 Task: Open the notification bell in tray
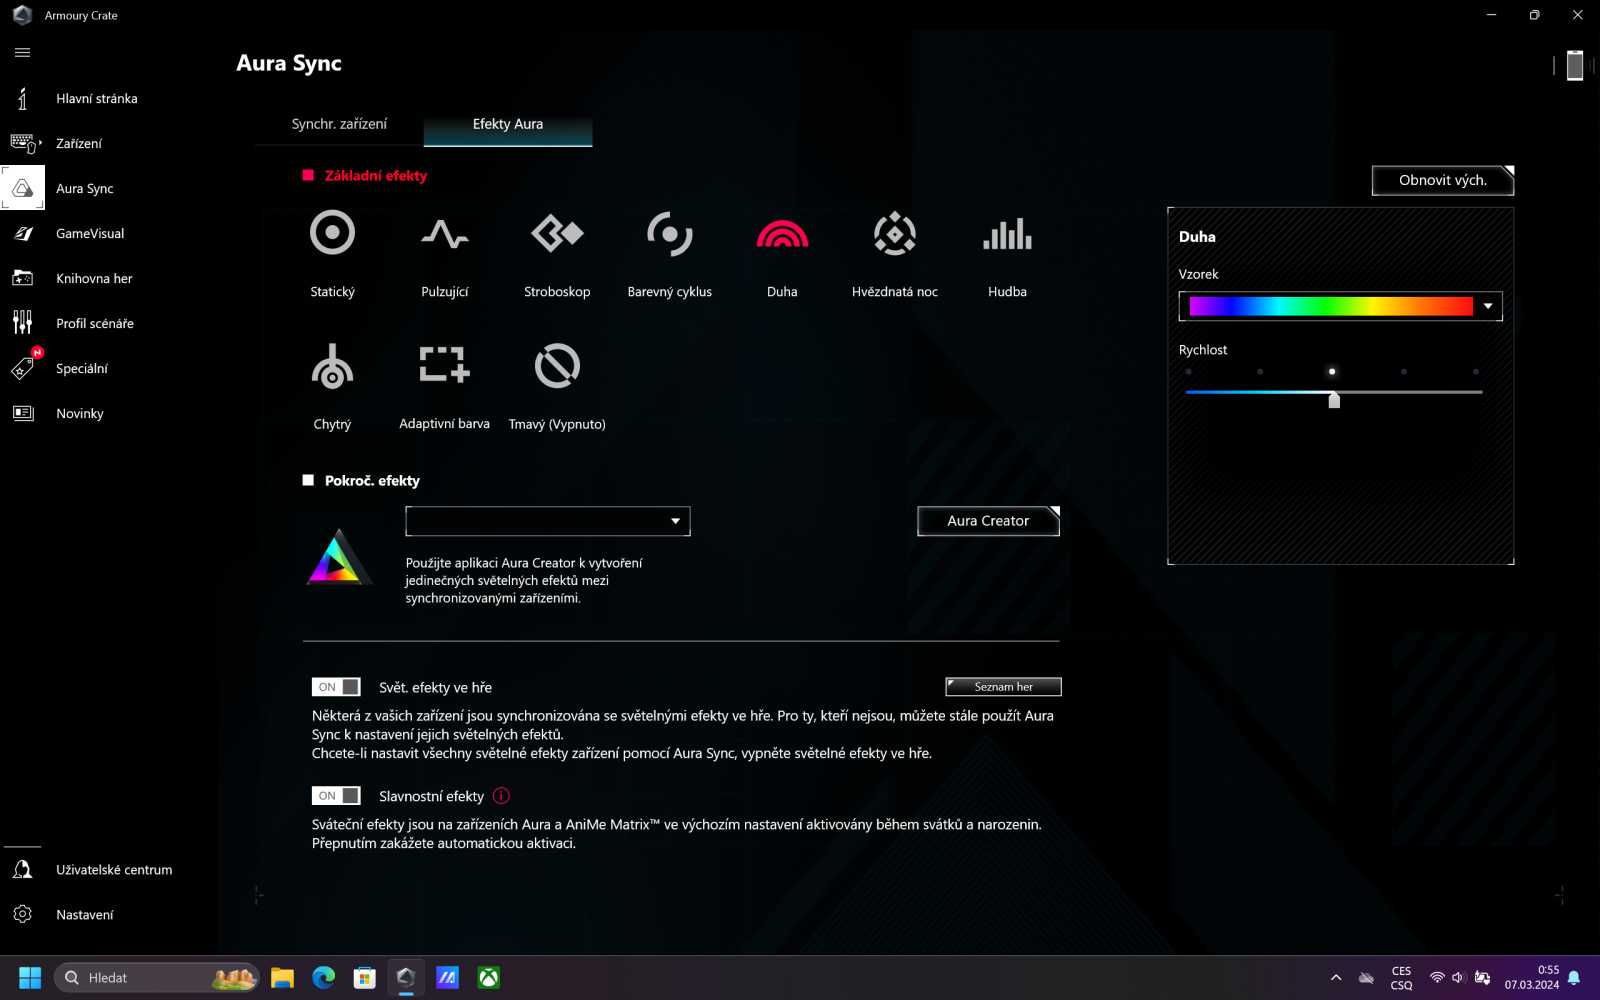point(1574,978)
